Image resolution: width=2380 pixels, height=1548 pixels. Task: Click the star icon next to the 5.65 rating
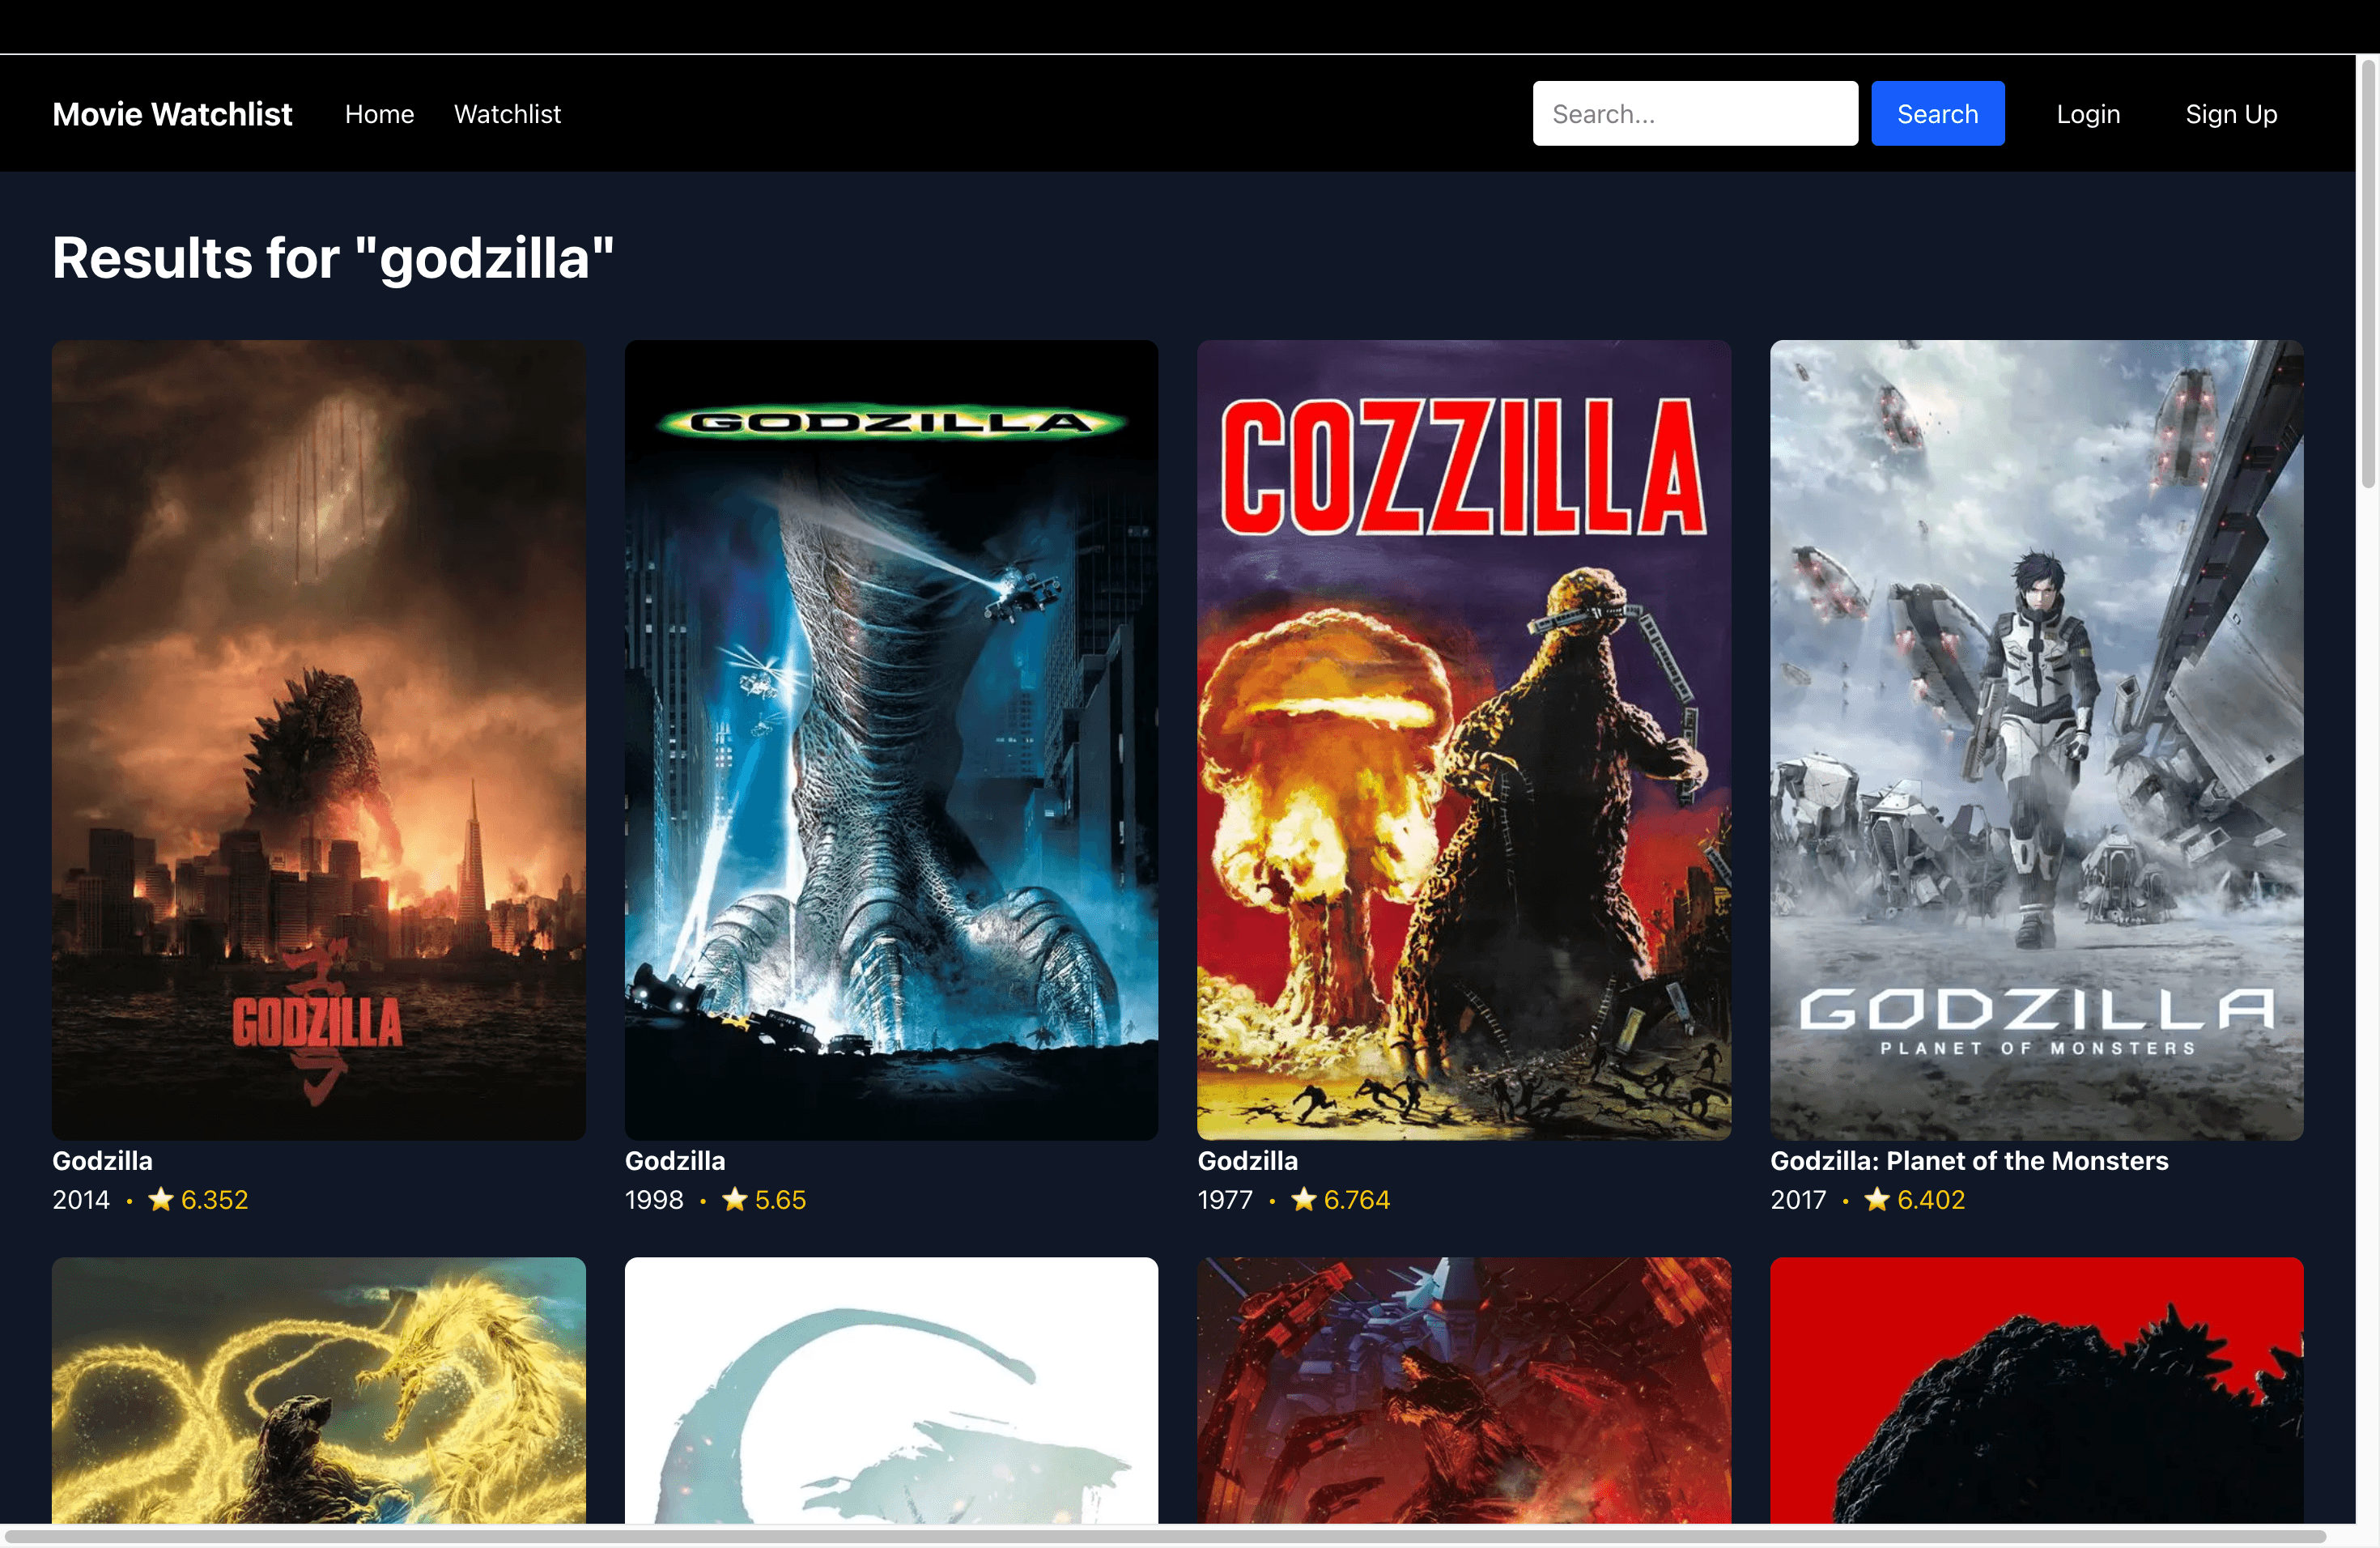click(734, 1200)
